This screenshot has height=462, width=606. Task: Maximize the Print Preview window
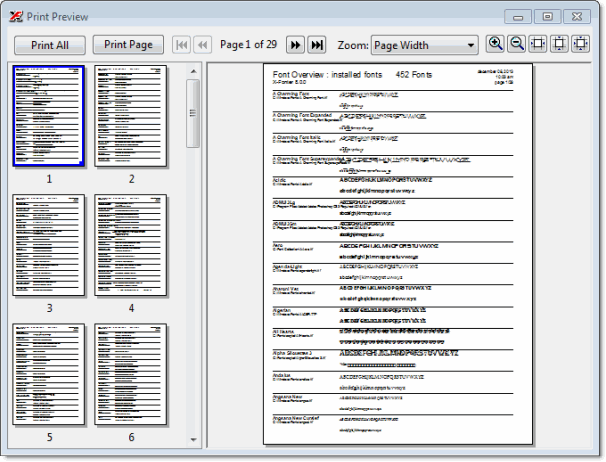pos(547,17)
